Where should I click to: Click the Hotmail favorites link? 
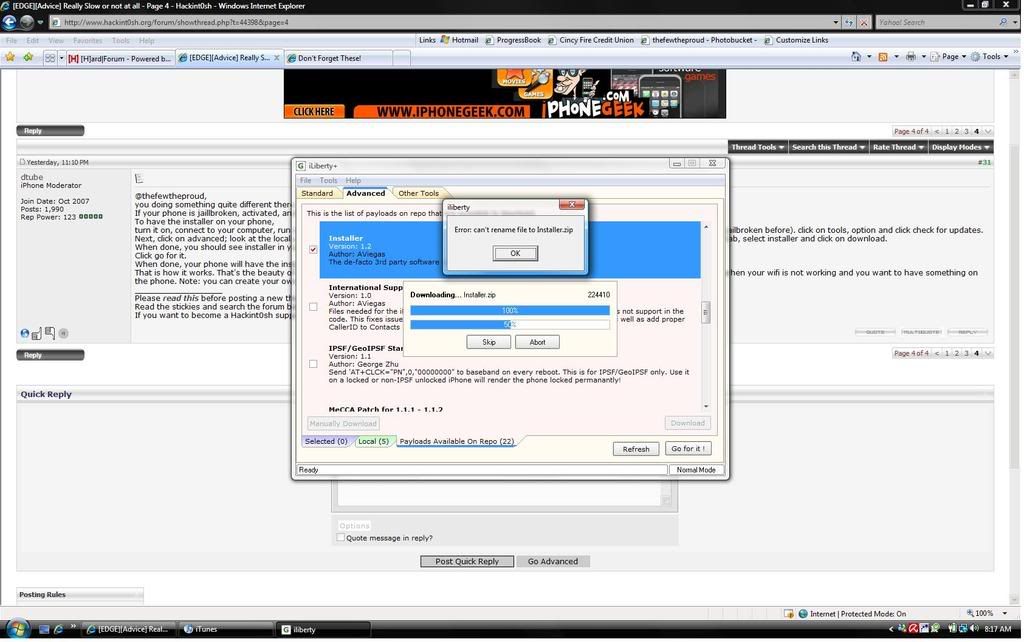click(x=459, y=40)
